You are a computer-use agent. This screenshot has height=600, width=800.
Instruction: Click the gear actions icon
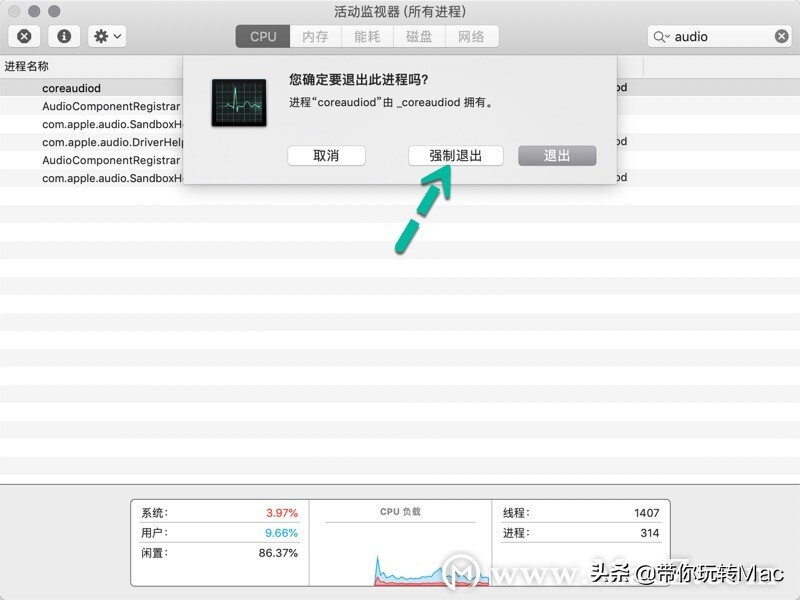100,36
